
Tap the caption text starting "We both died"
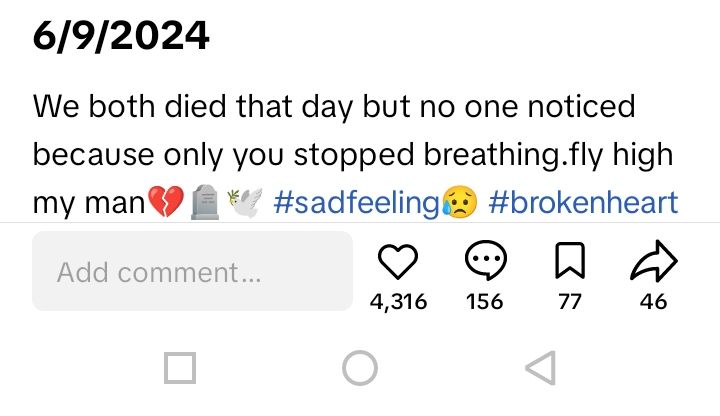[334, 106]
